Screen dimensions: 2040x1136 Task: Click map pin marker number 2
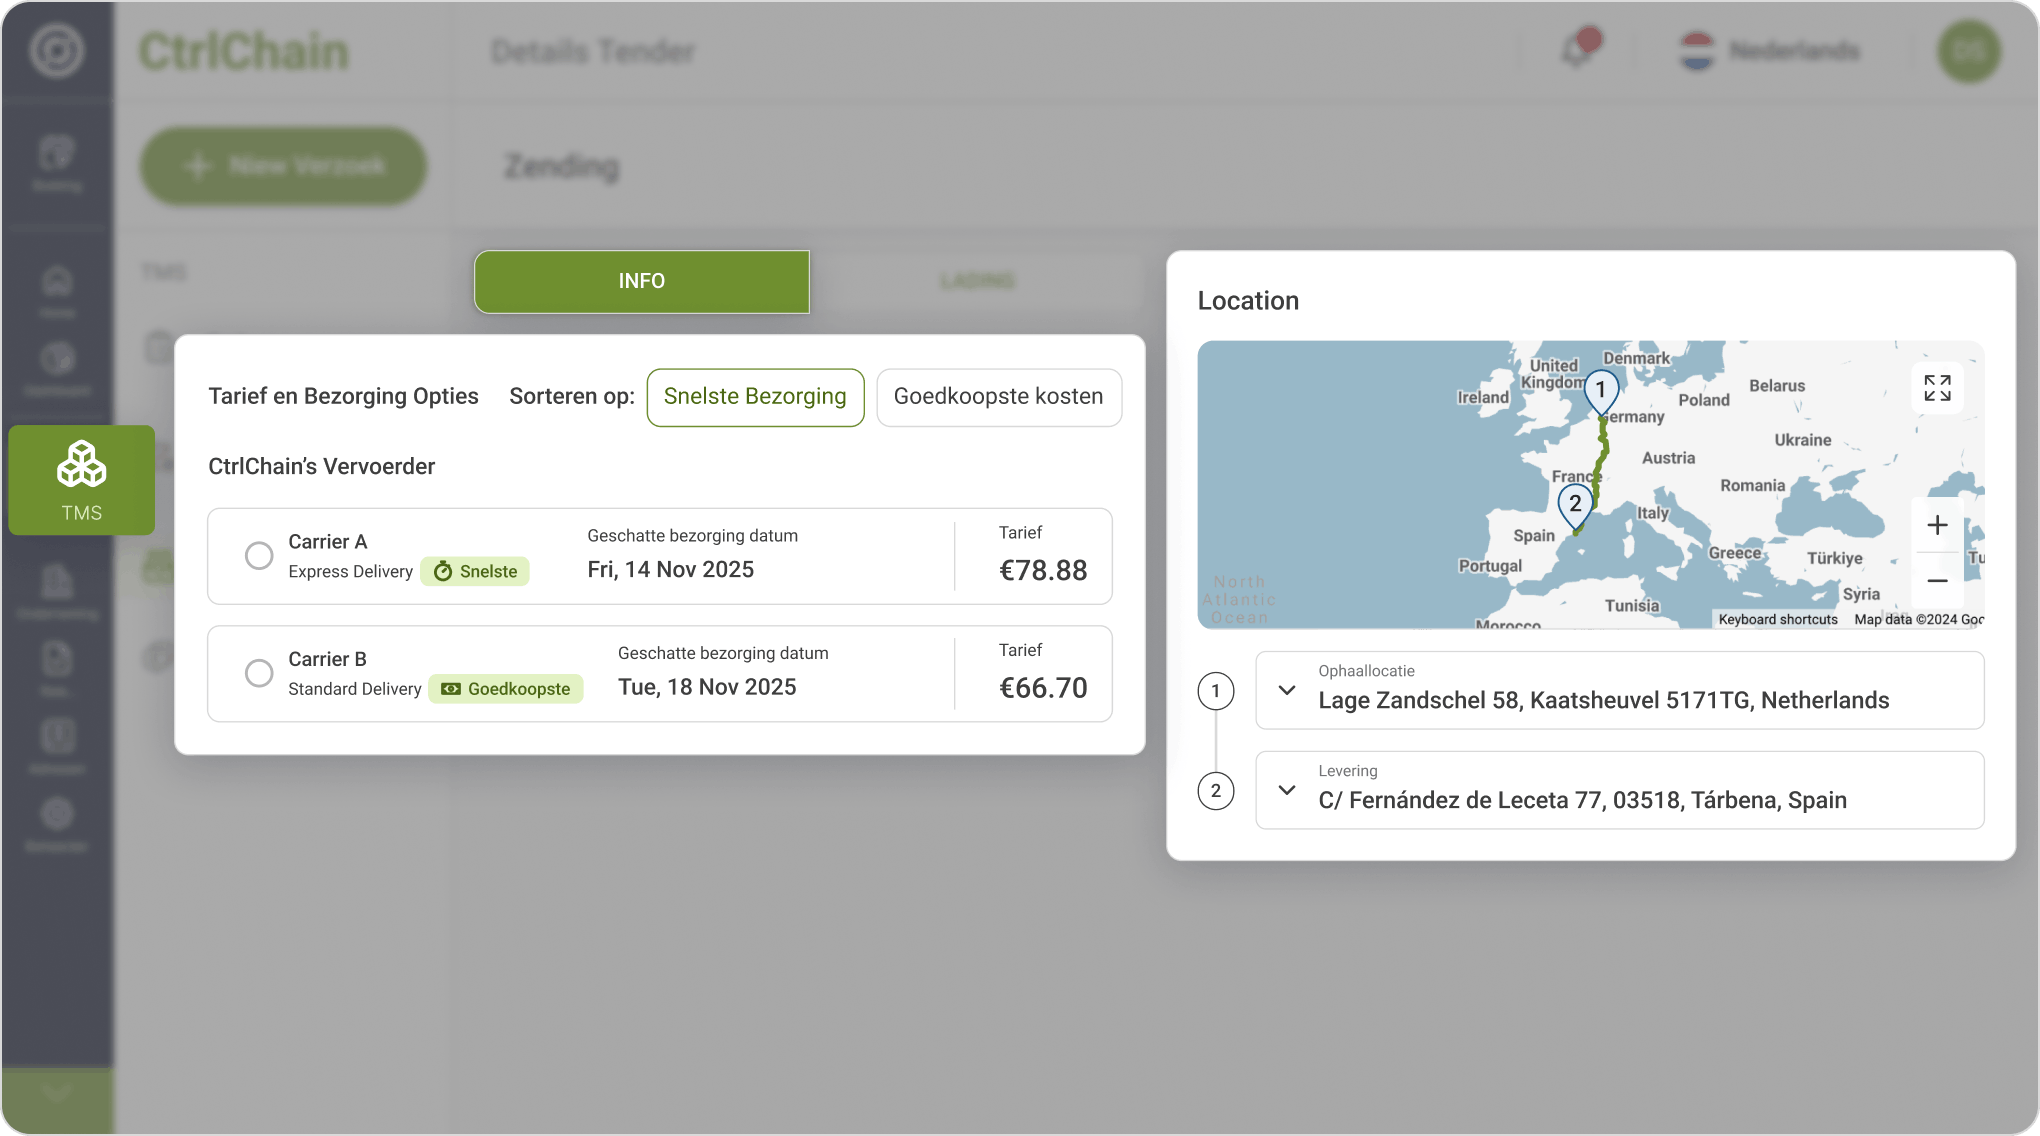pyautogui.click(x=1575, y=505)
